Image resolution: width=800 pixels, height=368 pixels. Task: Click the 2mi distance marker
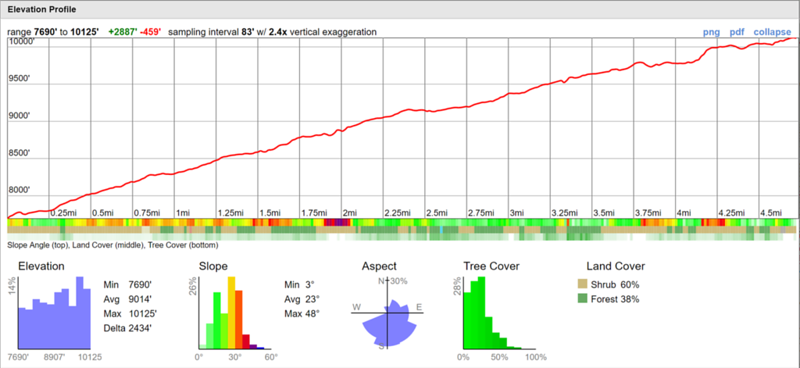(x=349, y=212)
